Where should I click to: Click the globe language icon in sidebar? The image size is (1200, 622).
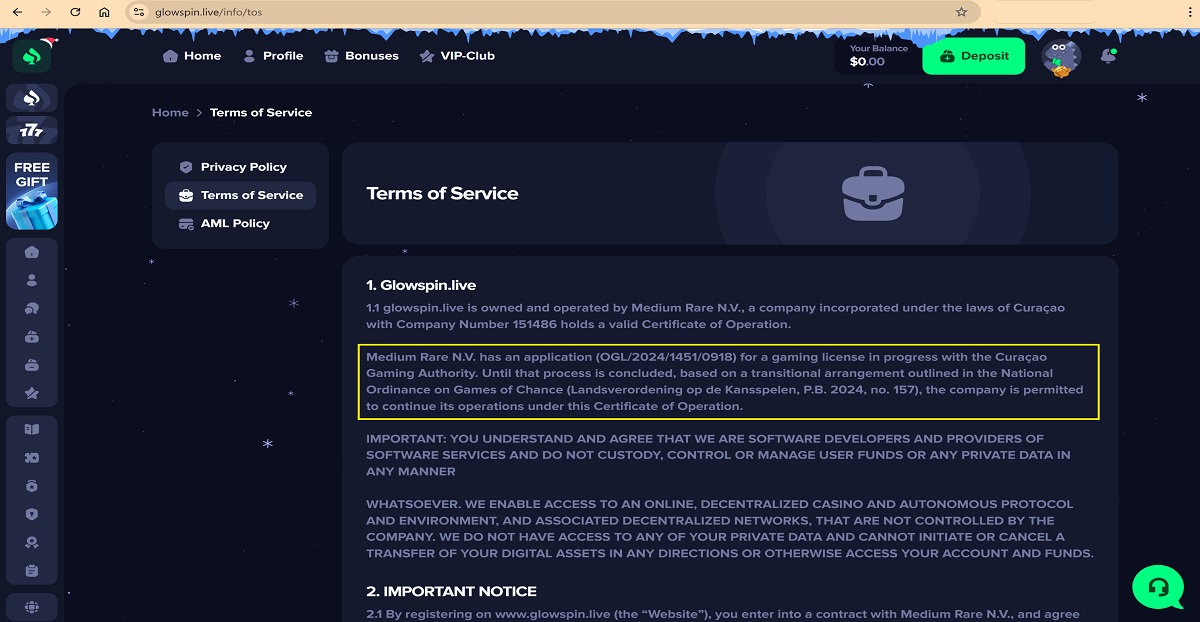[x=32, y=606]
